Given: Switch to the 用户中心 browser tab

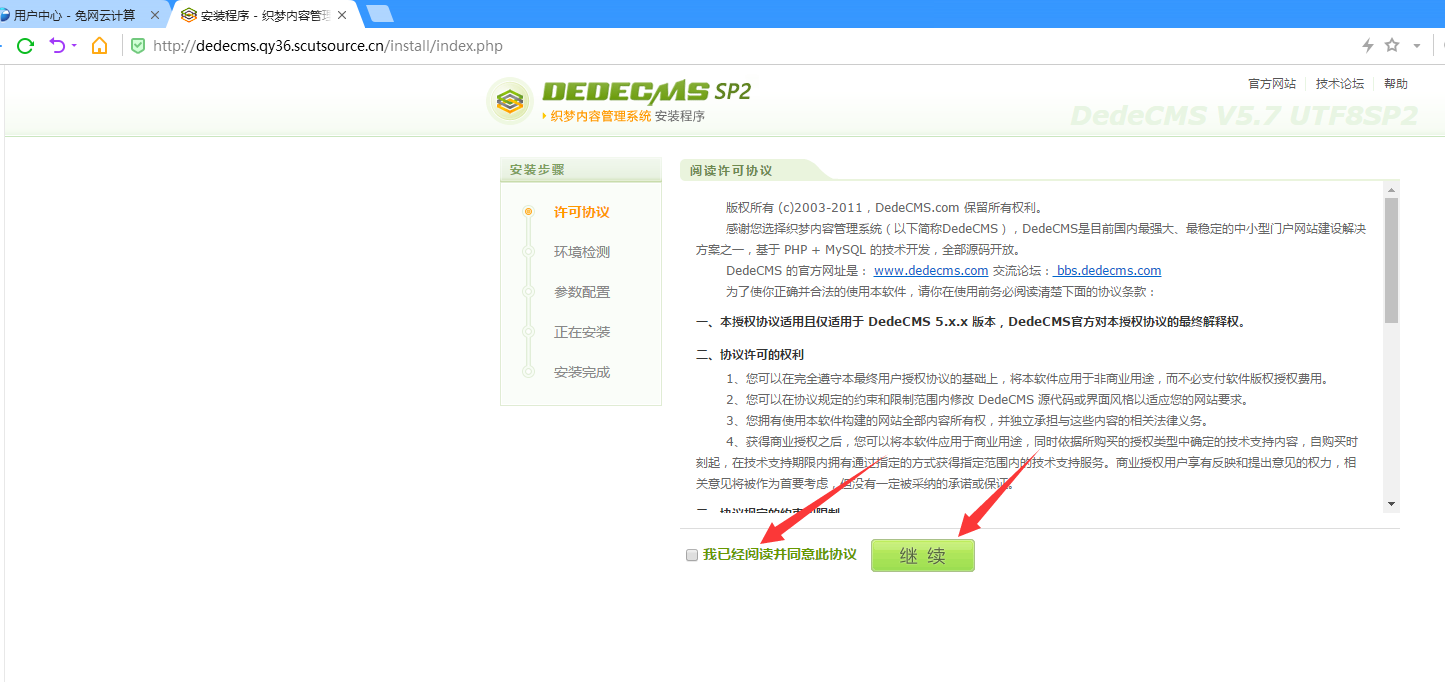Looking at the screenshot, I should [70, 13].
